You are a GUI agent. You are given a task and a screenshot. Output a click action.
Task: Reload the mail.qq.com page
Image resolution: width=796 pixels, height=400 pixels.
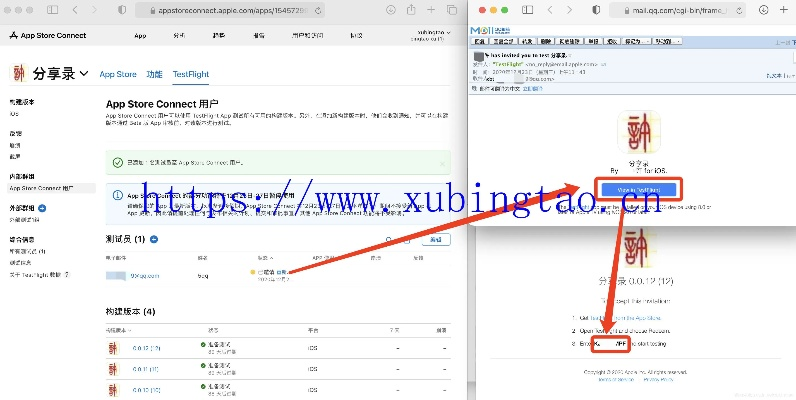(x=739, y=10)
